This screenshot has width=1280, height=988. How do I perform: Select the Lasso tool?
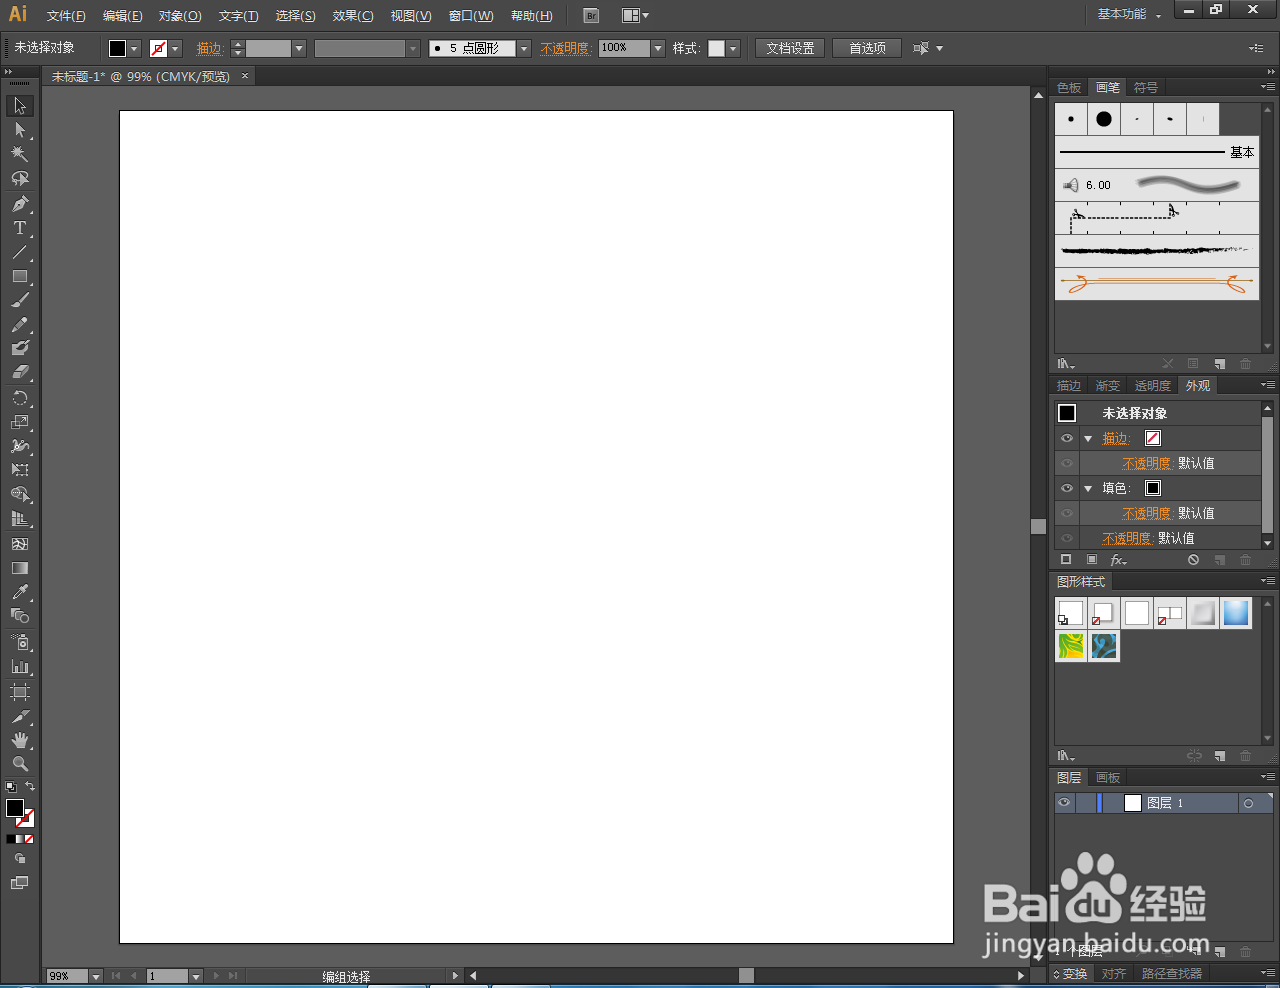point(20,179)
